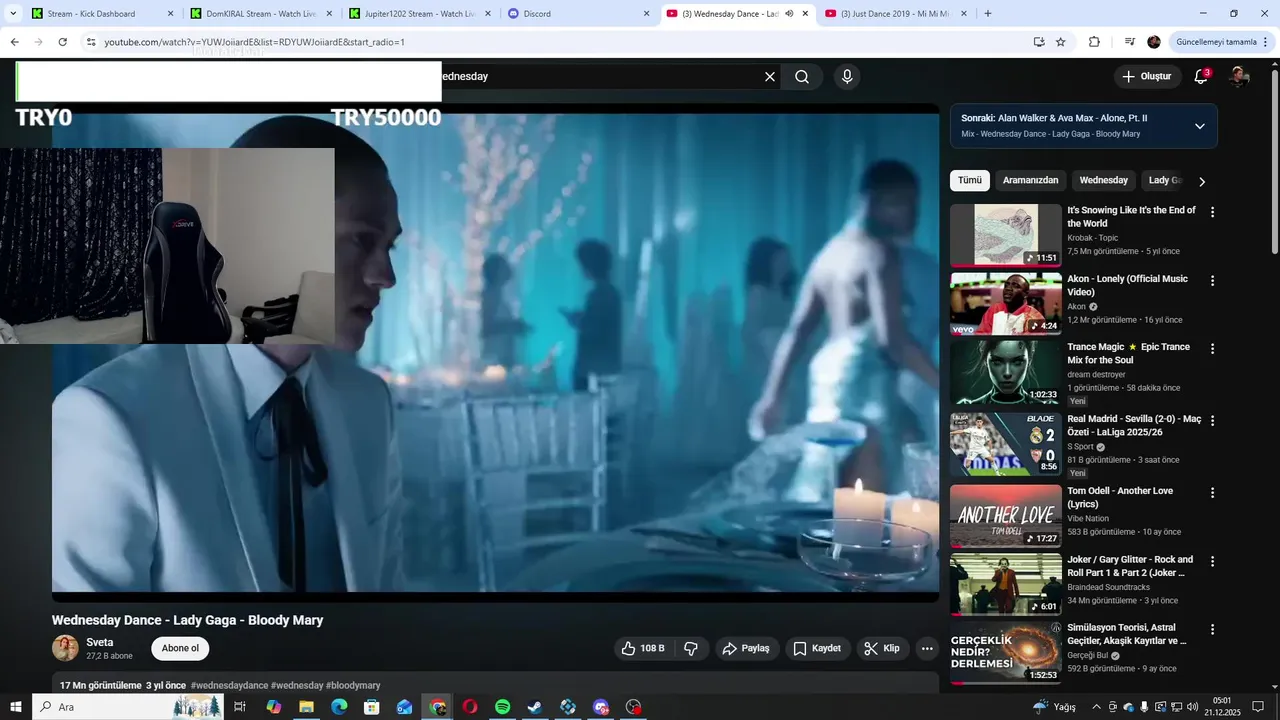Screen dimensions: 1280x720
Task: Switch to Jupiter1202 Stream tab
Action: tap(420, 14)
